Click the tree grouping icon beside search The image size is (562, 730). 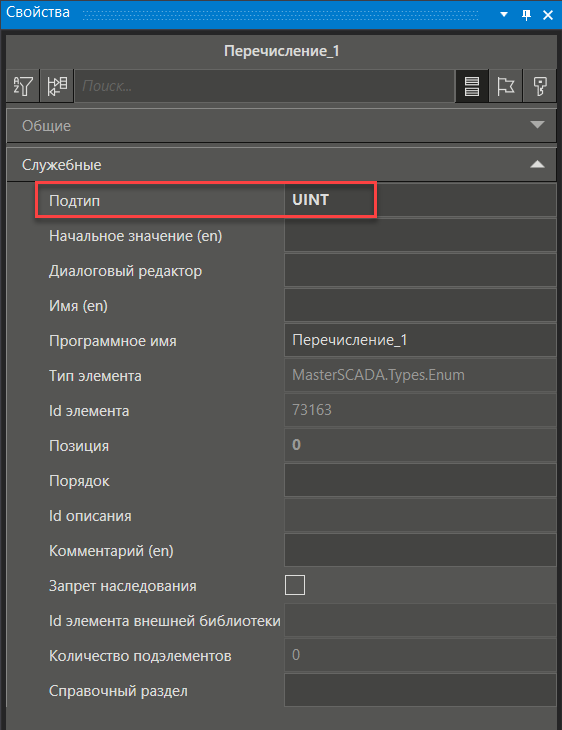(x=57, y=86)
